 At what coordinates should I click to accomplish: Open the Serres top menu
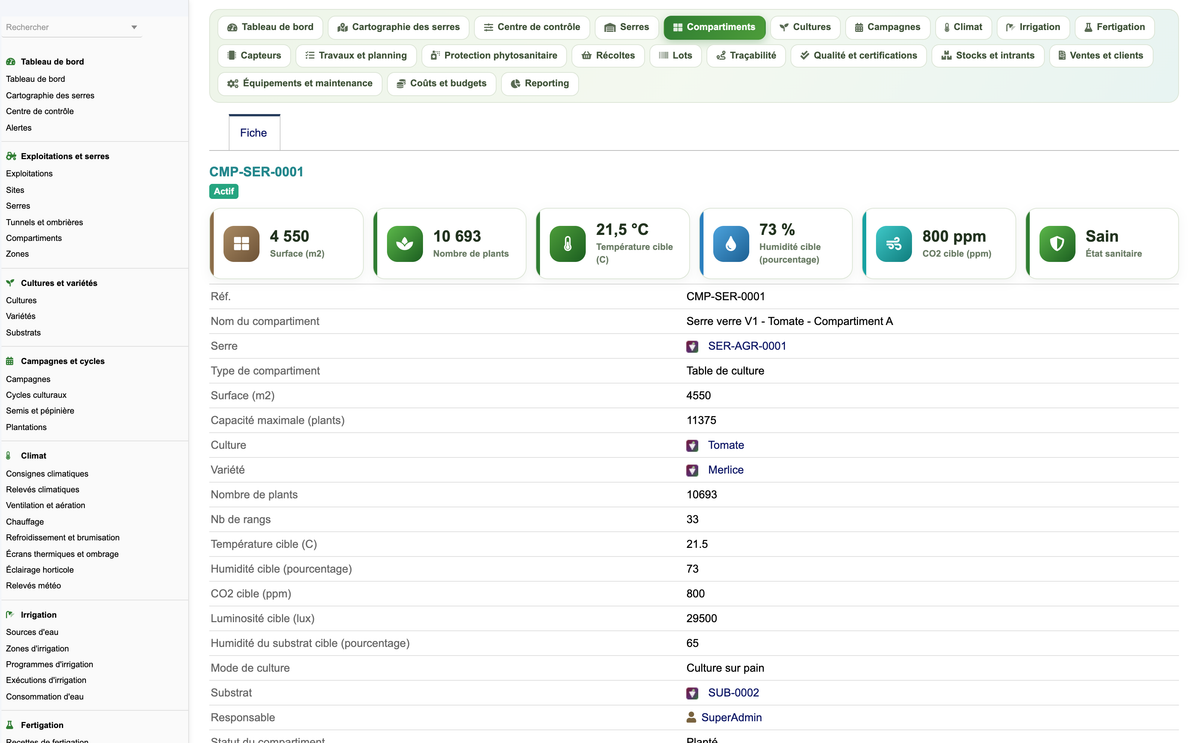(626, 27)
